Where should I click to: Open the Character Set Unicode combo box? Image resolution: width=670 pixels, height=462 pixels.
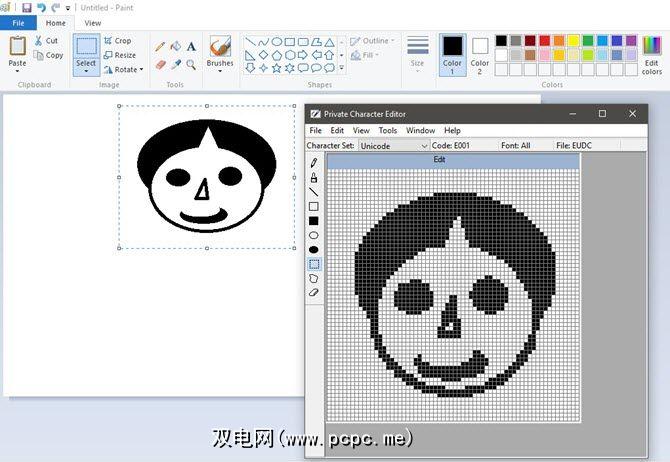[x=393, y=146]
